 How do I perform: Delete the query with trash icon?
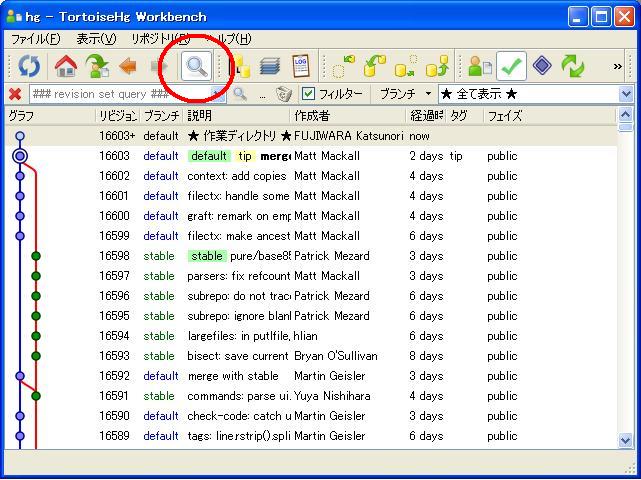click(x=283, y=94)
